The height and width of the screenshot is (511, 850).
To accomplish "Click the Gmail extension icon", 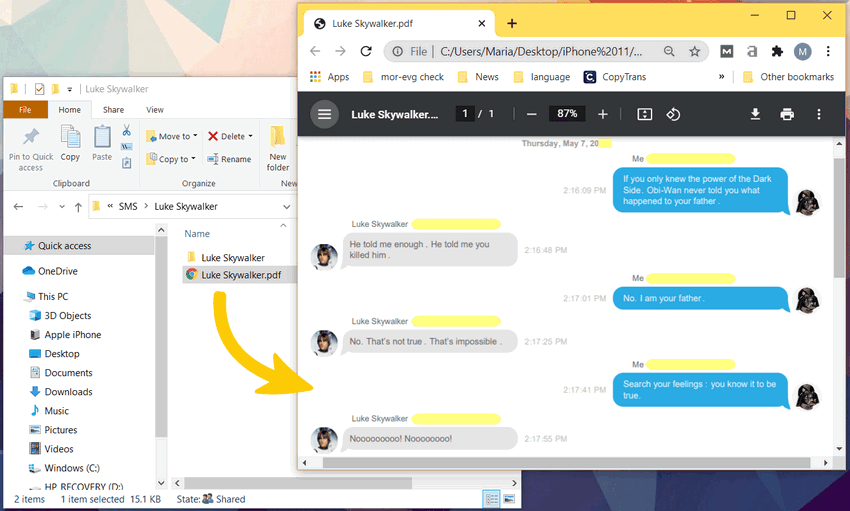I will tap(726, 51).
